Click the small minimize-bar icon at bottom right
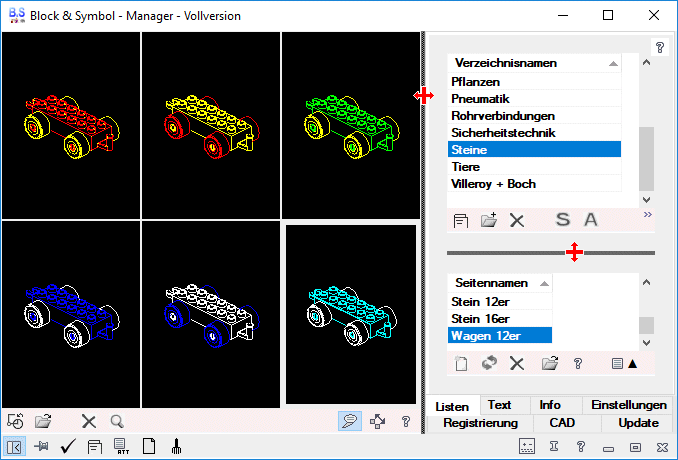 tap(608, 449)
